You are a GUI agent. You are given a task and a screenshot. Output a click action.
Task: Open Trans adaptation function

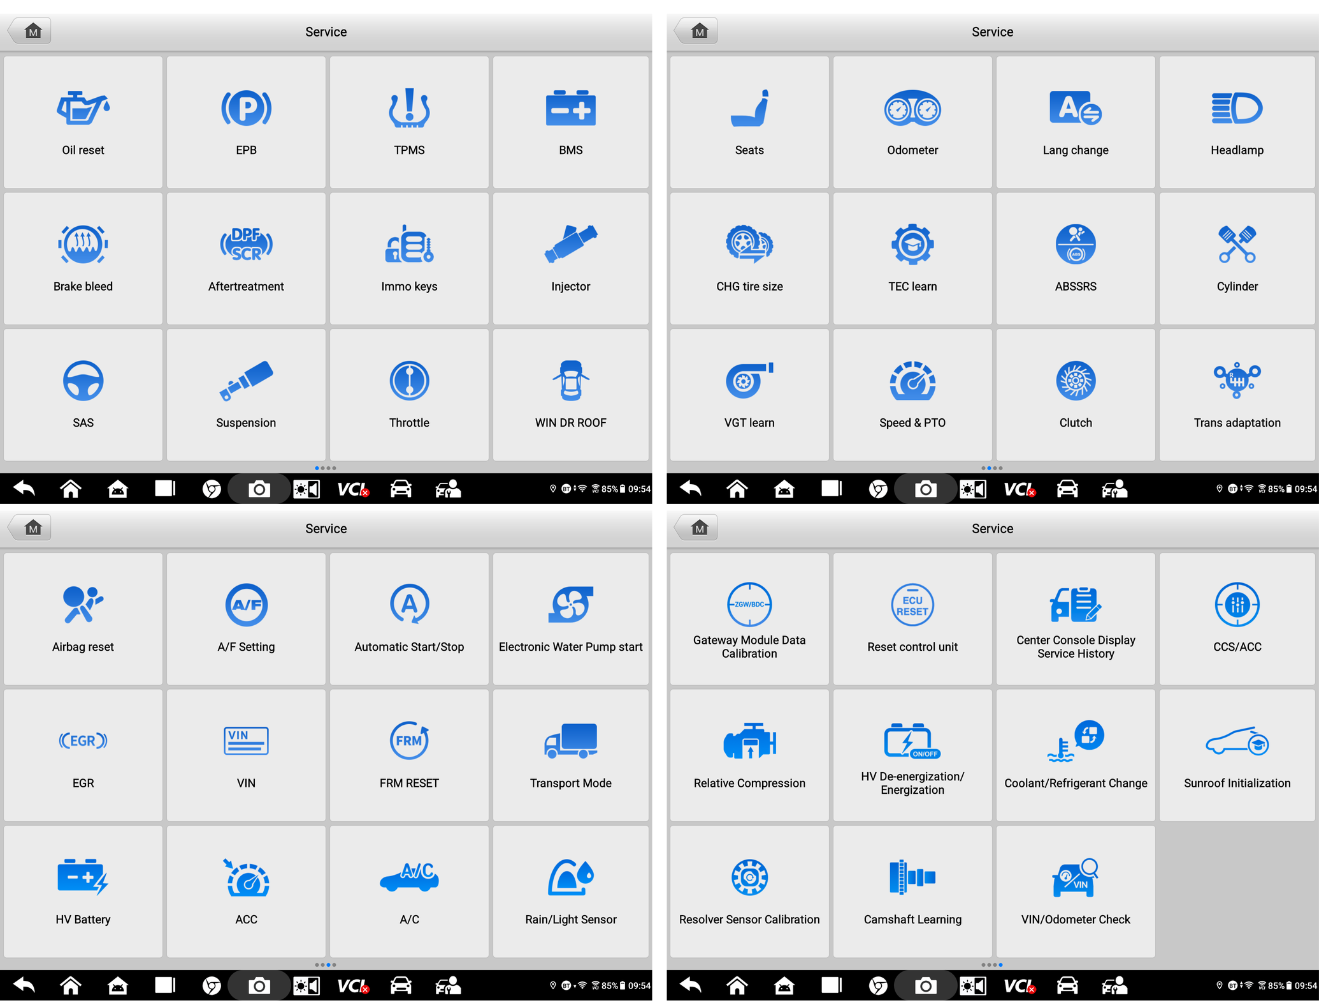1237,395
